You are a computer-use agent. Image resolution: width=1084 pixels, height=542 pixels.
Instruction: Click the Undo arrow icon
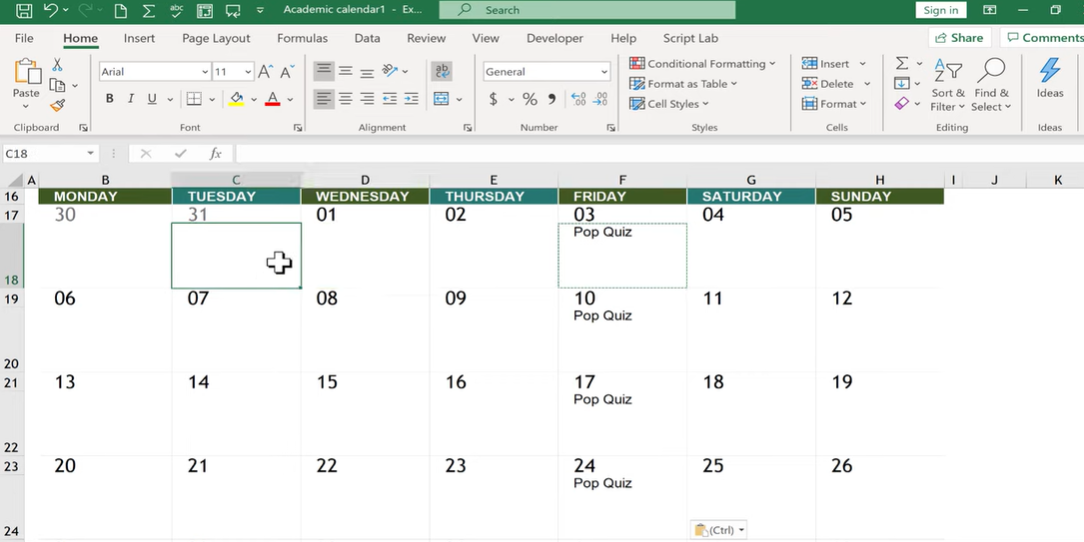(50, 10)
